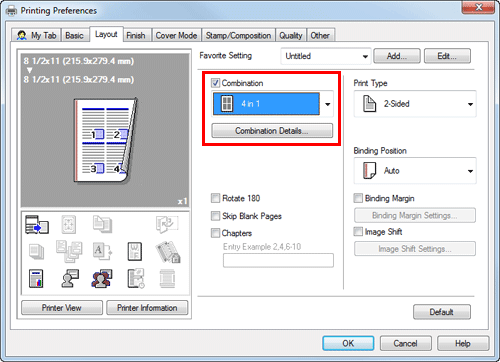Expand the Print Type 2-Sided dropdown

pyautogui.click(x=415, y=104)
